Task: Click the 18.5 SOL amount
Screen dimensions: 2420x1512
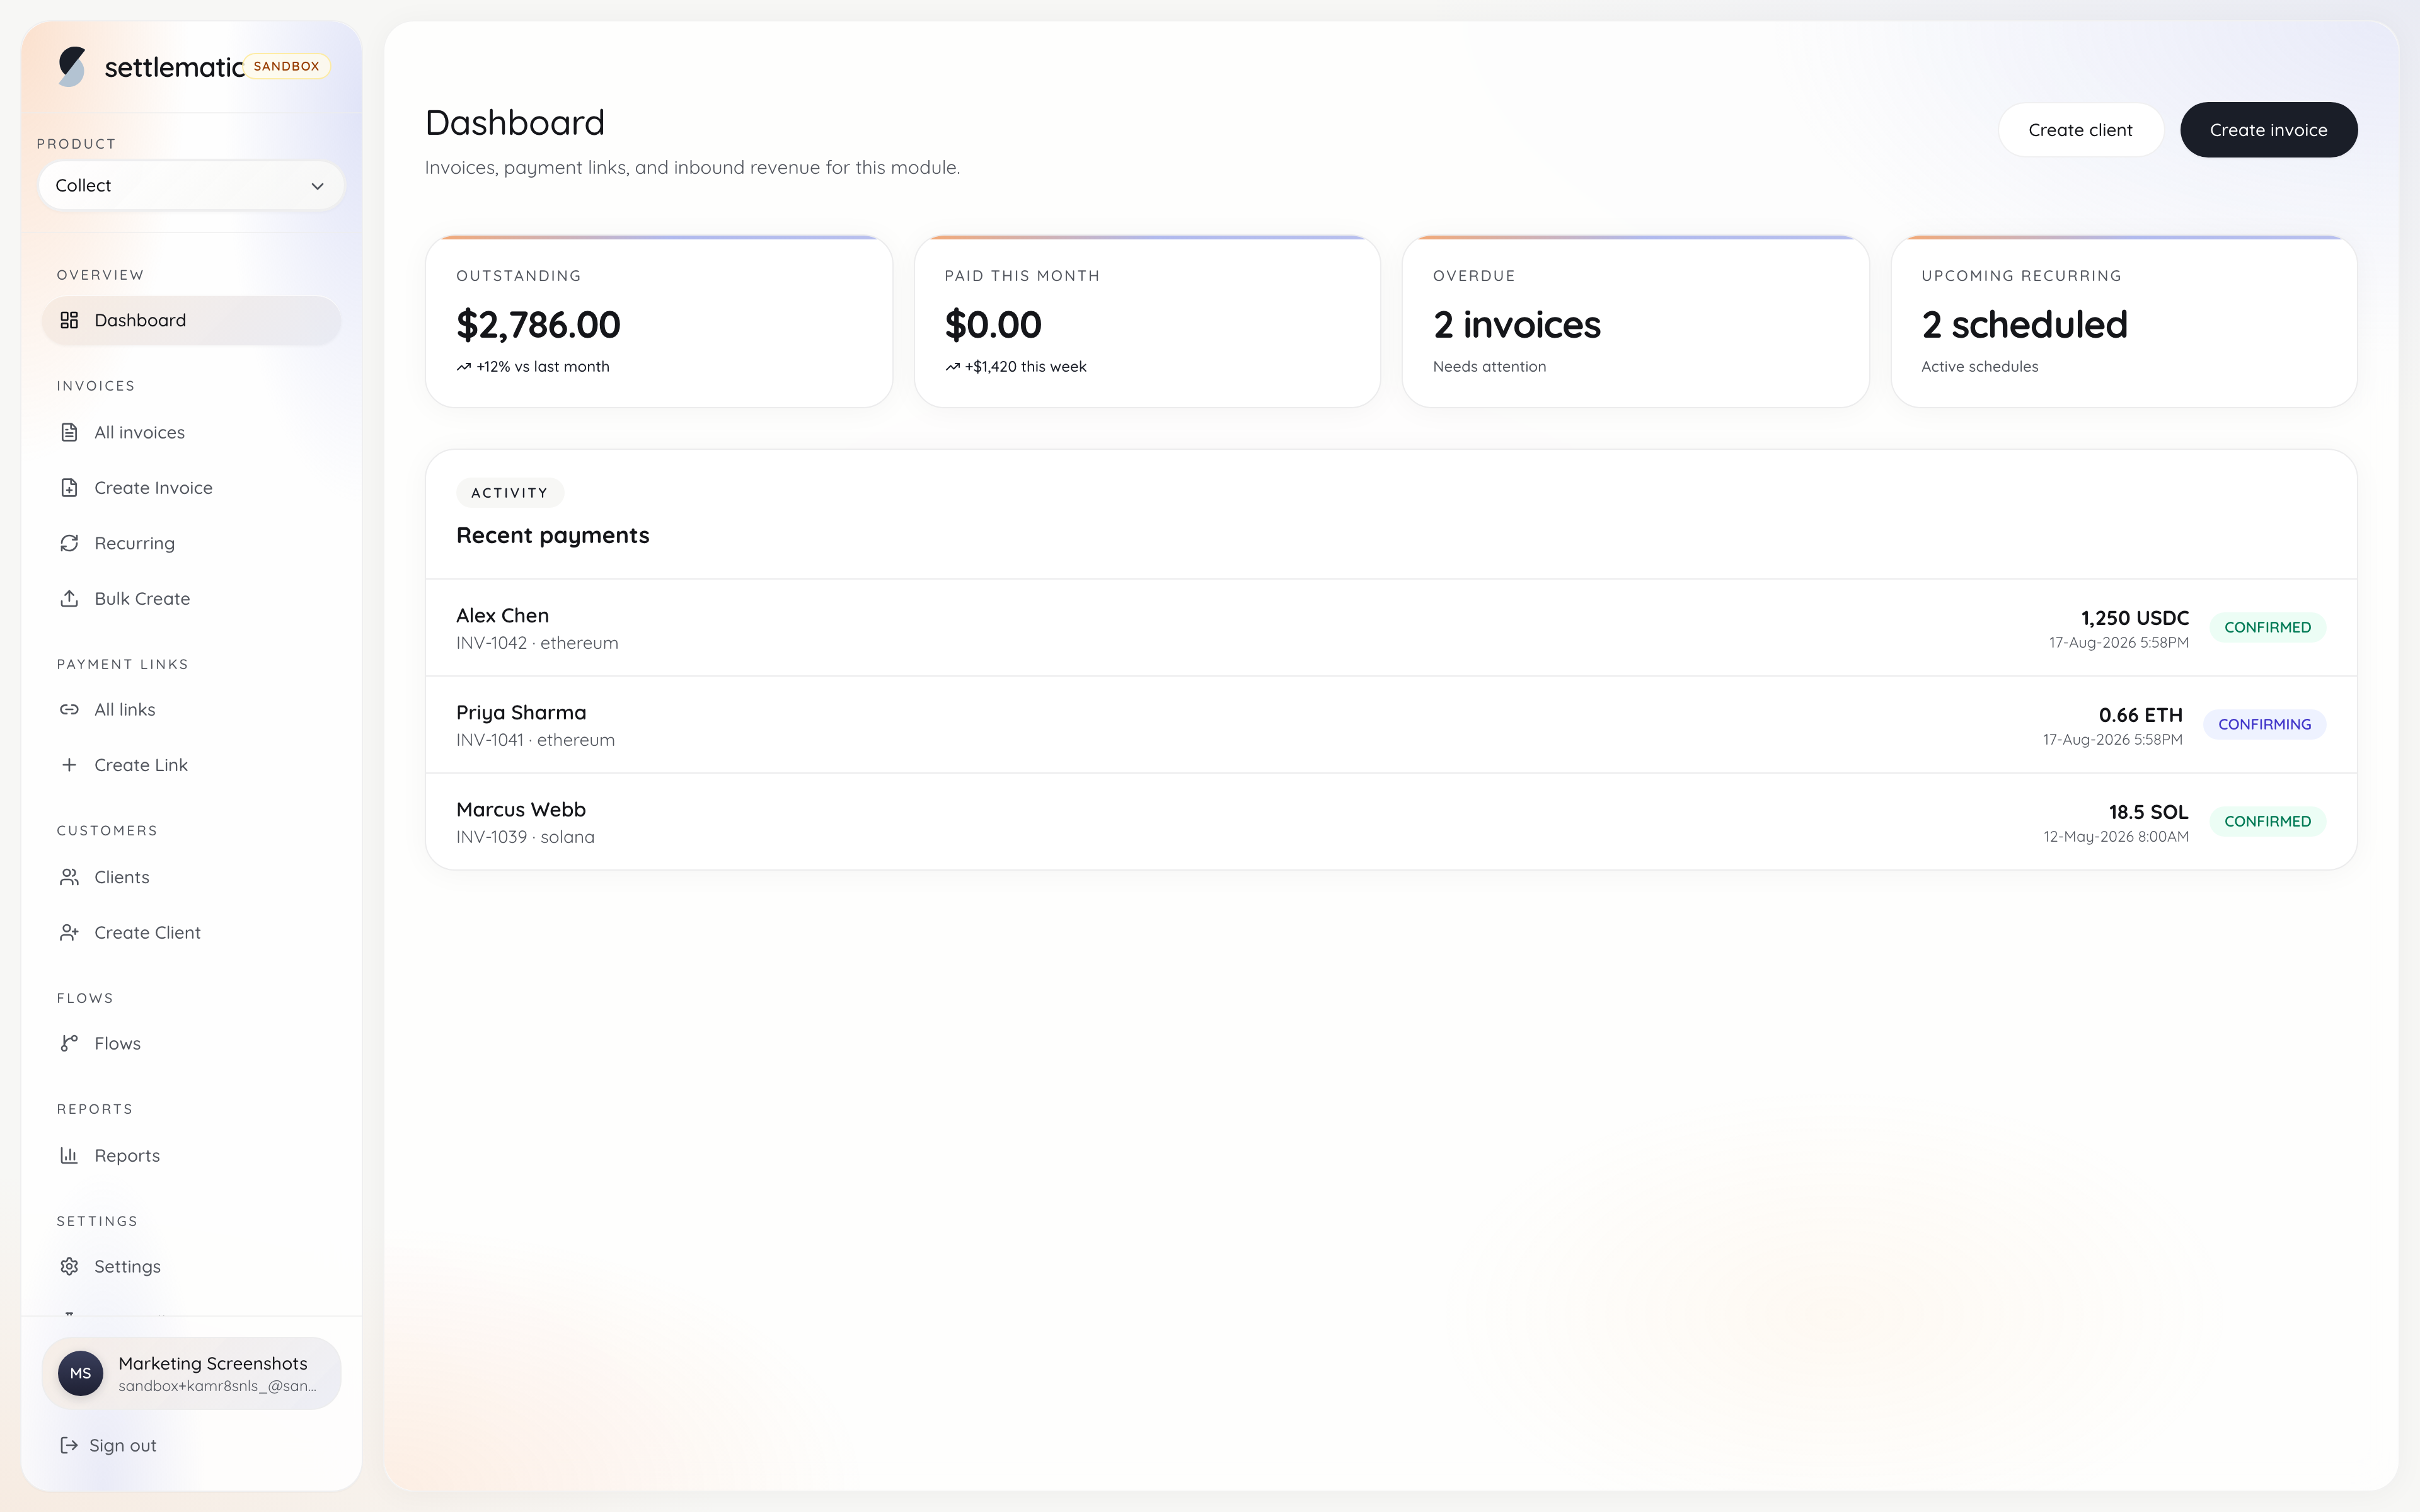Action: click(x=2148, y=812)
